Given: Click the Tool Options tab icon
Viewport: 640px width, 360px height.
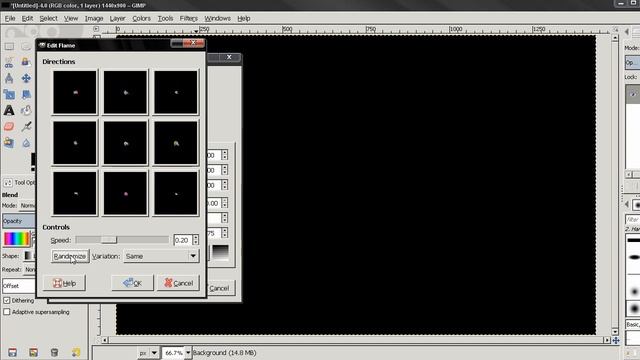Looking at the screenshot, I should (8, 182).
